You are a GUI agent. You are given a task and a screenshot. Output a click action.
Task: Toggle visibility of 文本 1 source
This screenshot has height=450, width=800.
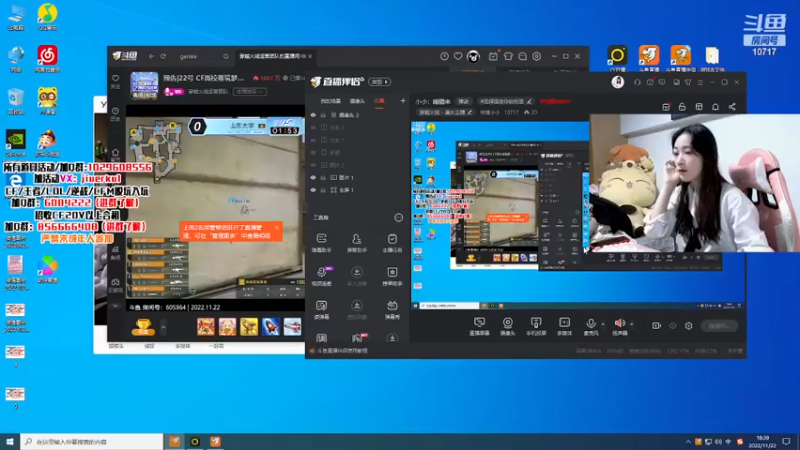313,140
